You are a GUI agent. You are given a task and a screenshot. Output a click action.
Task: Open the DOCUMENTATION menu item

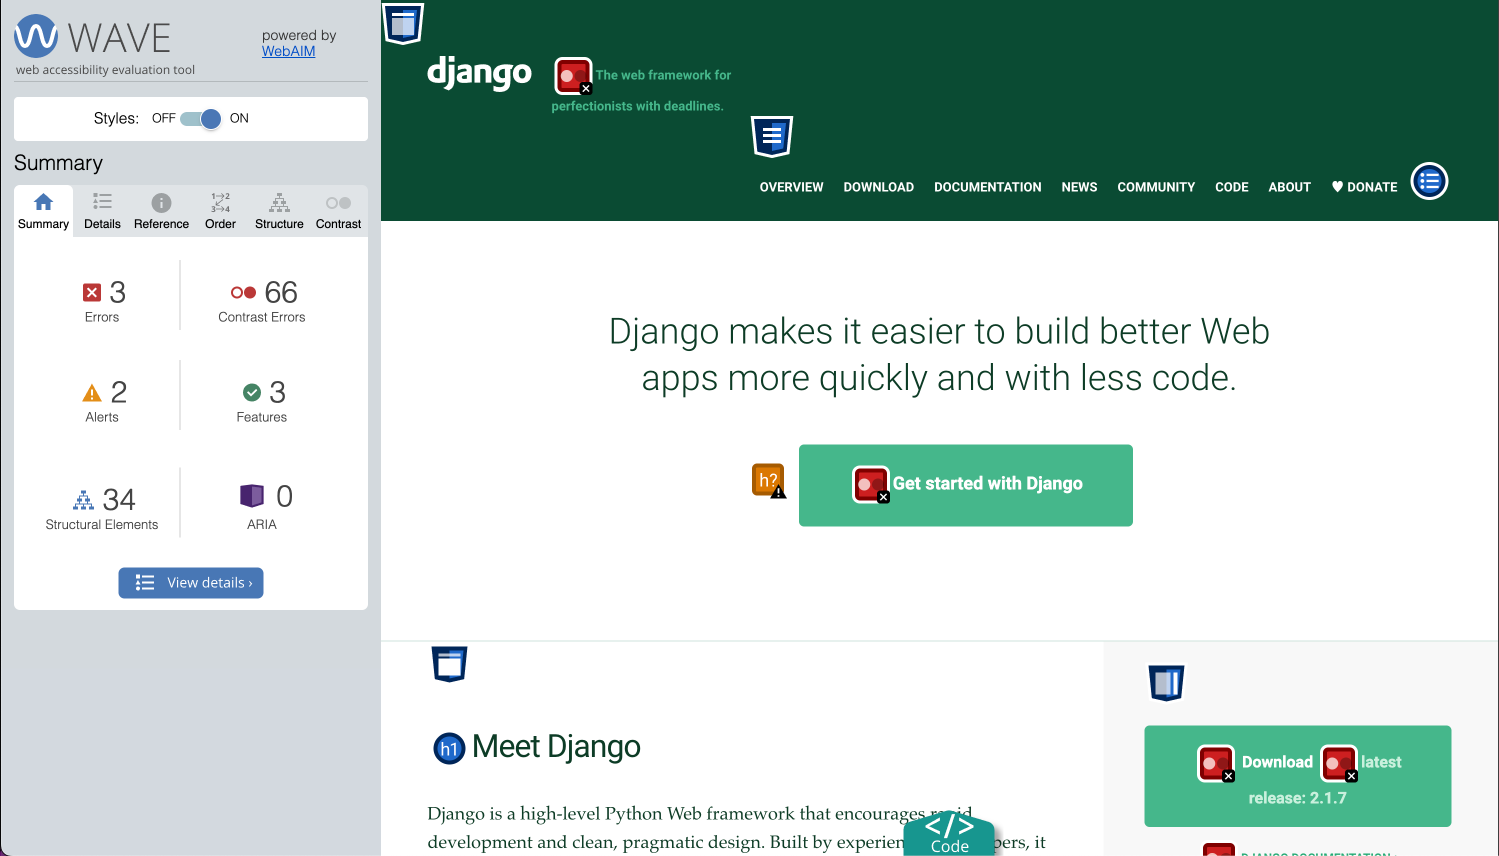click(x=987, y=187)
